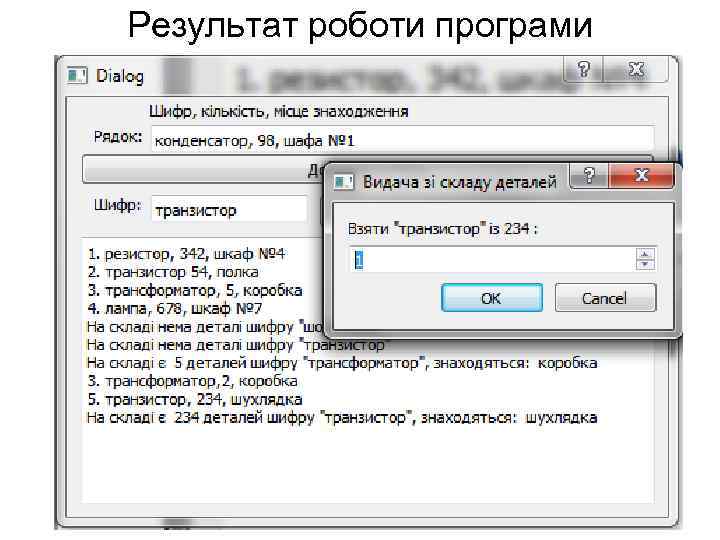Click message 'На складі є 234 деталей шифру "транзистор"'
720x540 pixels.
[x=250, y=417]
